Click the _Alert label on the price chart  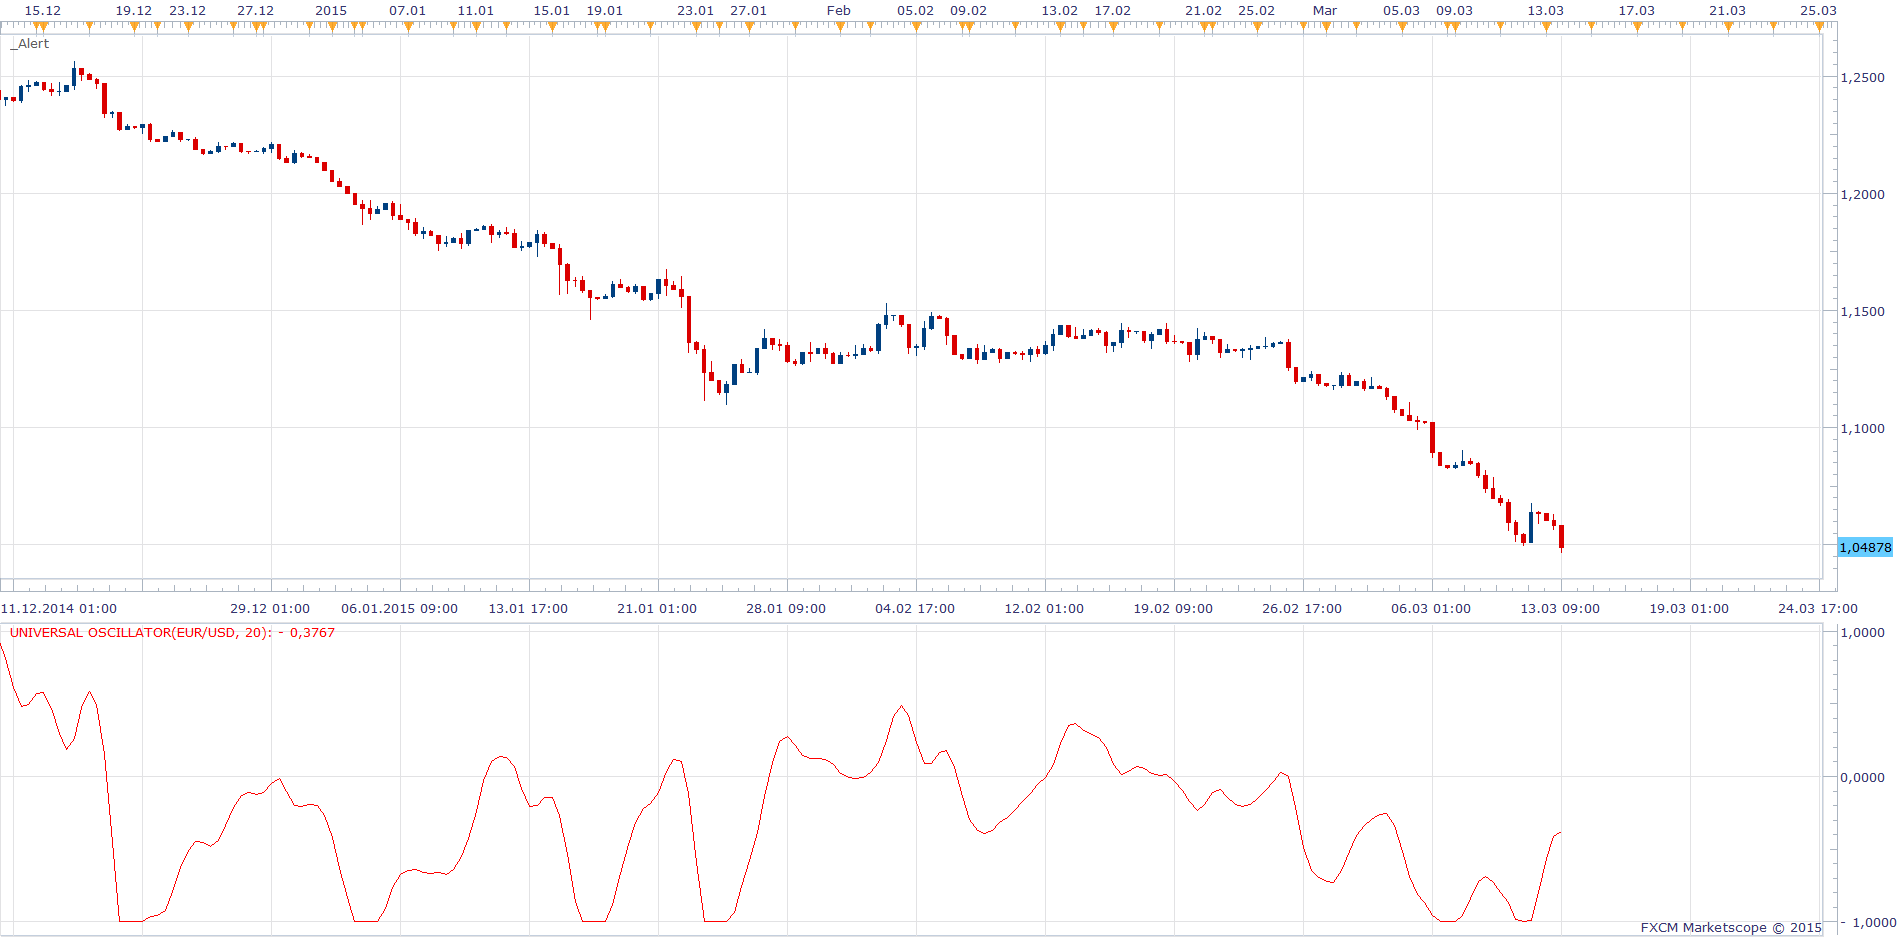[x=30, y=44]
